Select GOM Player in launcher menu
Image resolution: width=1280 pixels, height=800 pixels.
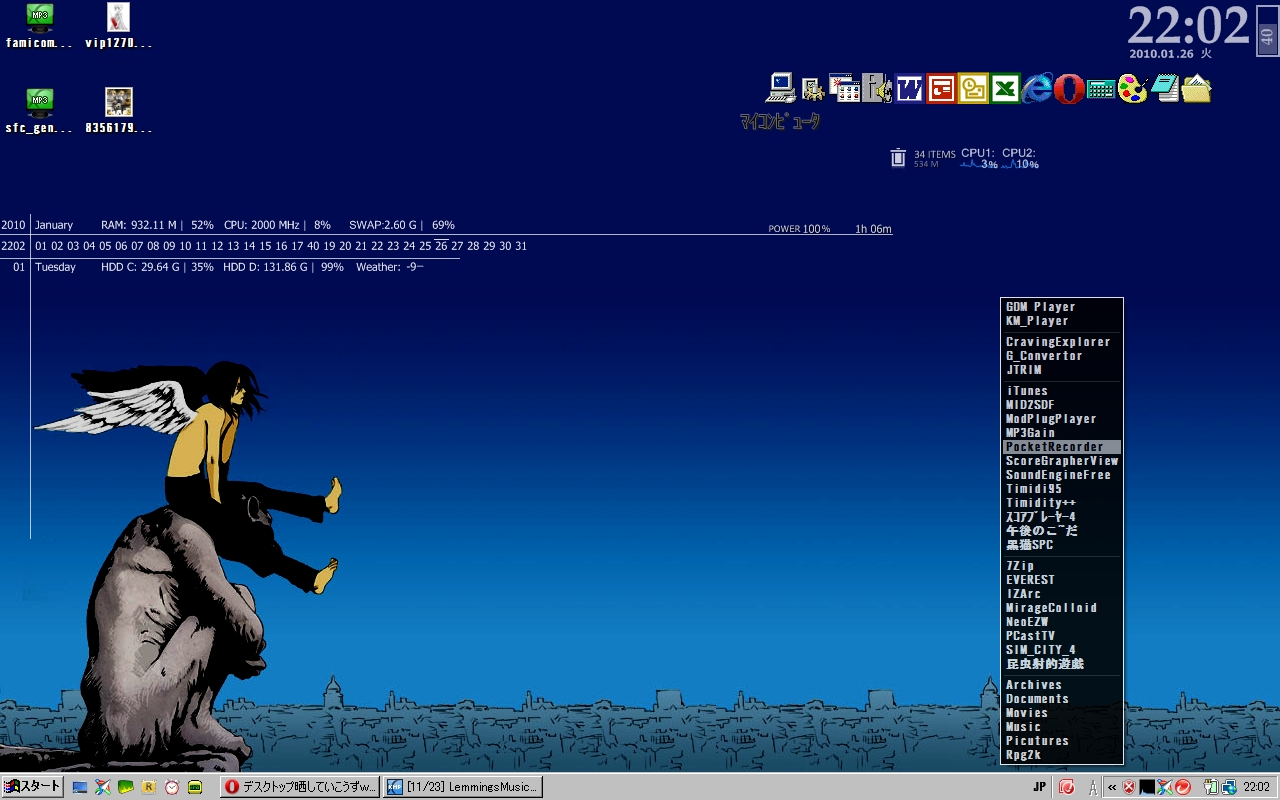[1062, 307]
